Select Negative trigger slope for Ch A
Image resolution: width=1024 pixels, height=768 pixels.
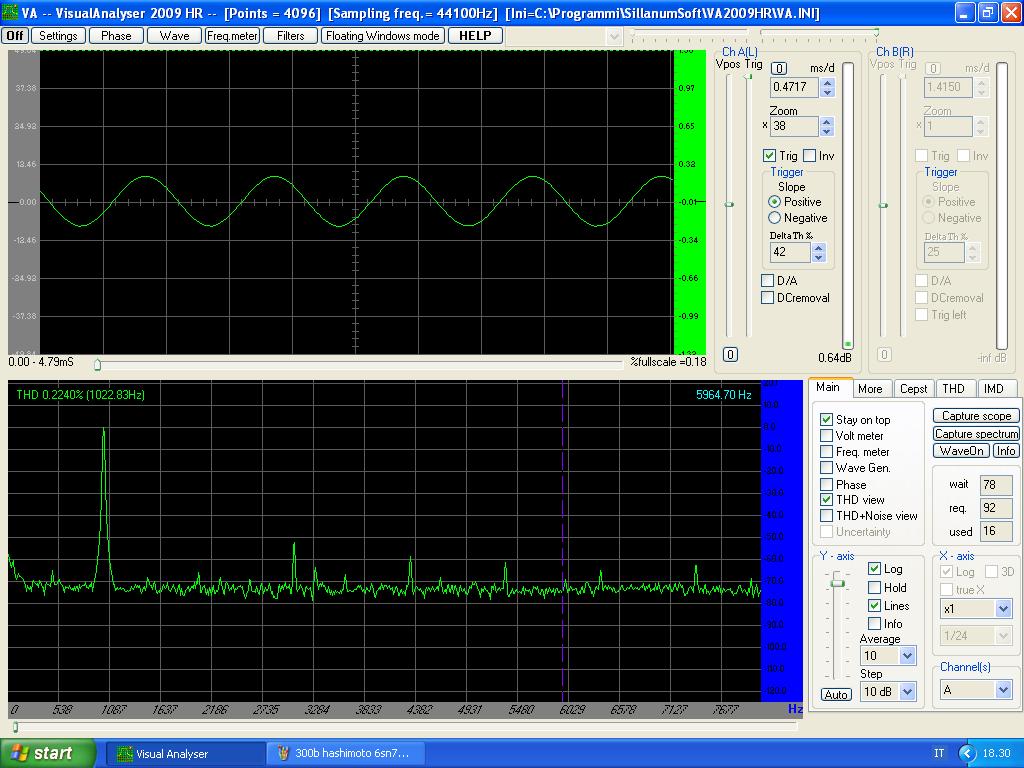point(775,217)
